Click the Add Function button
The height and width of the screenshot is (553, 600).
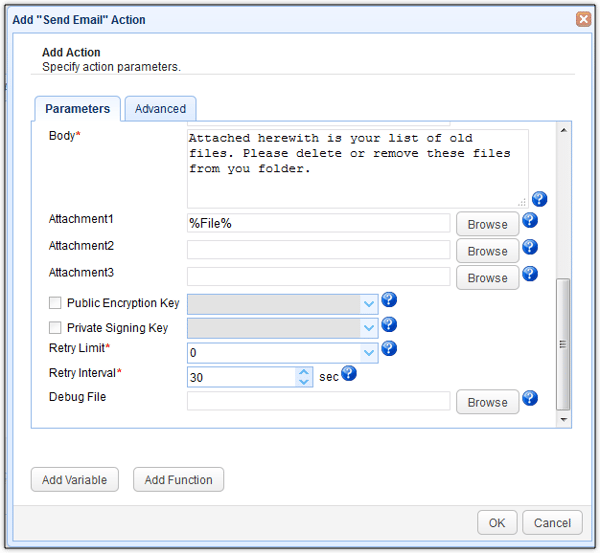[178, 480]
